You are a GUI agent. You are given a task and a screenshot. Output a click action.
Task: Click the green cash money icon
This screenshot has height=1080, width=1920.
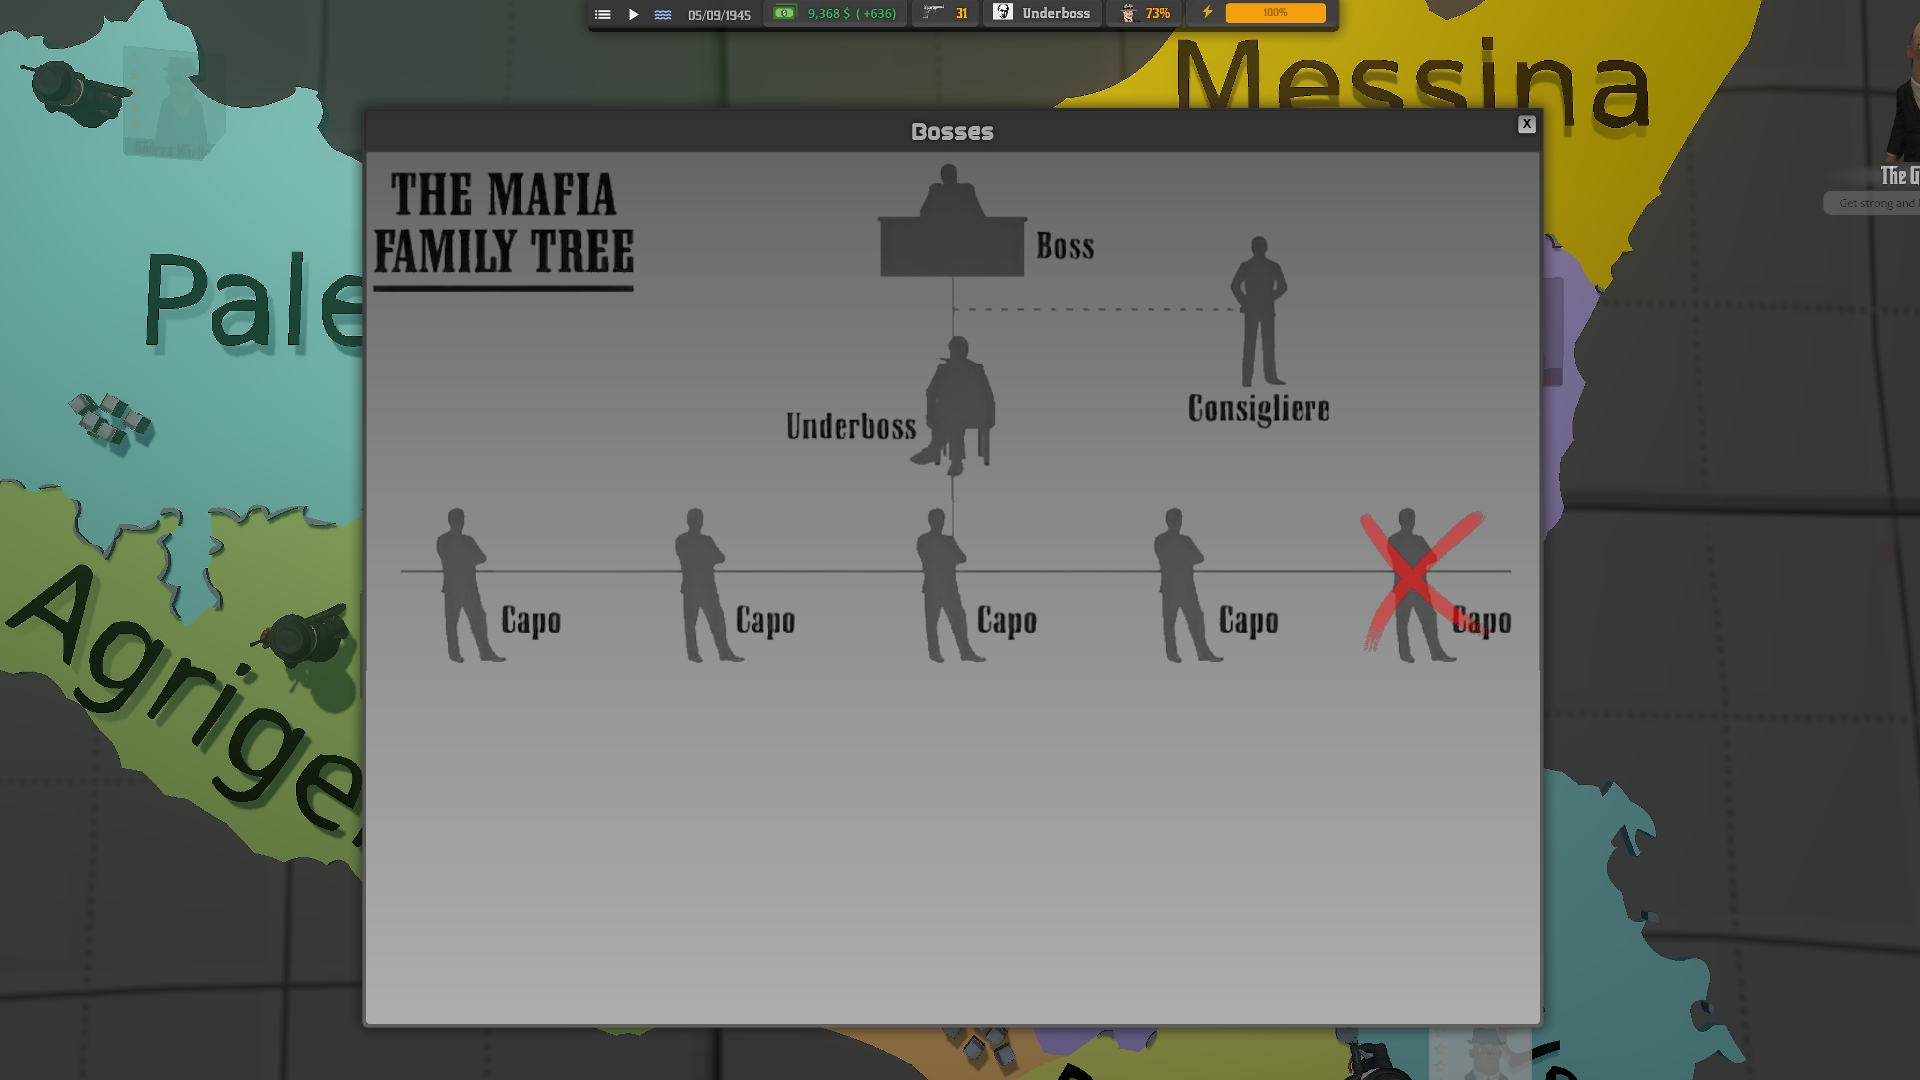[785, 13]
